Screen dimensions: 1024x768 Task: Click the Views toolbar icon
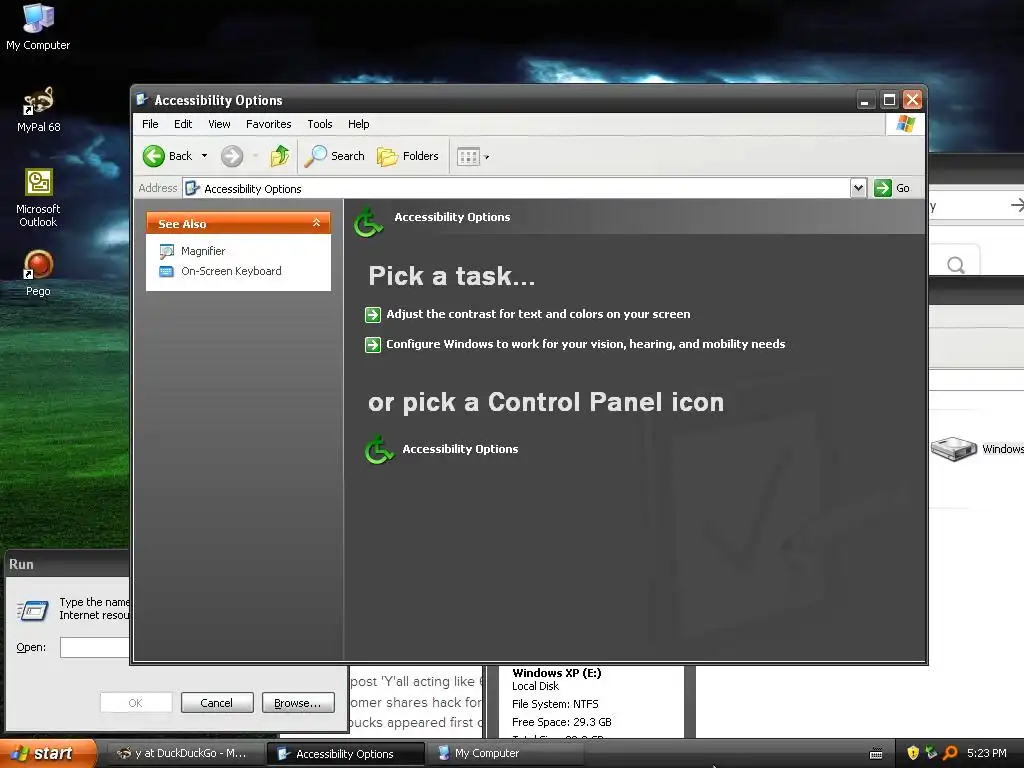[x=468, y=157]
